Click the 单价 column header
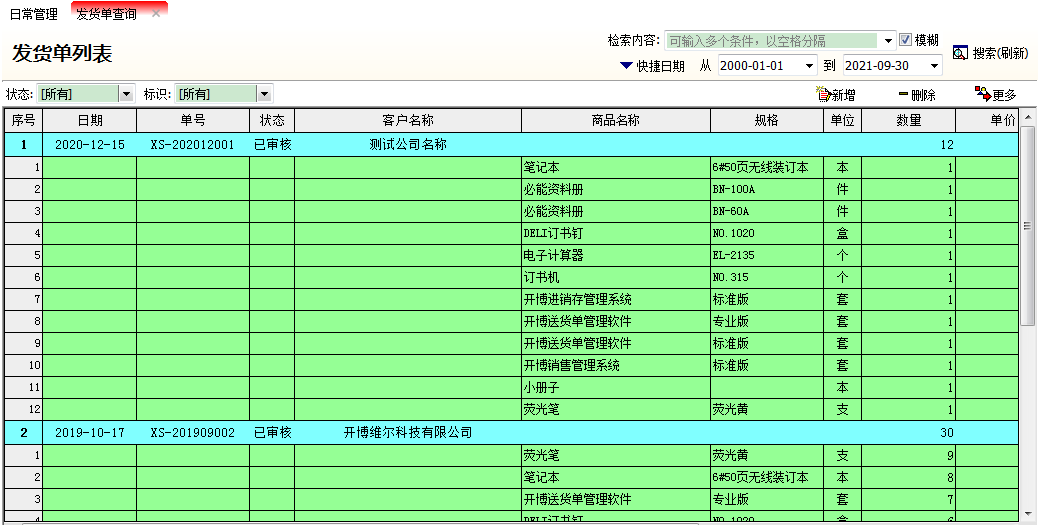The height and width of the screenshot is (525, 1040). pyautogui.click(x=987, y=120)
